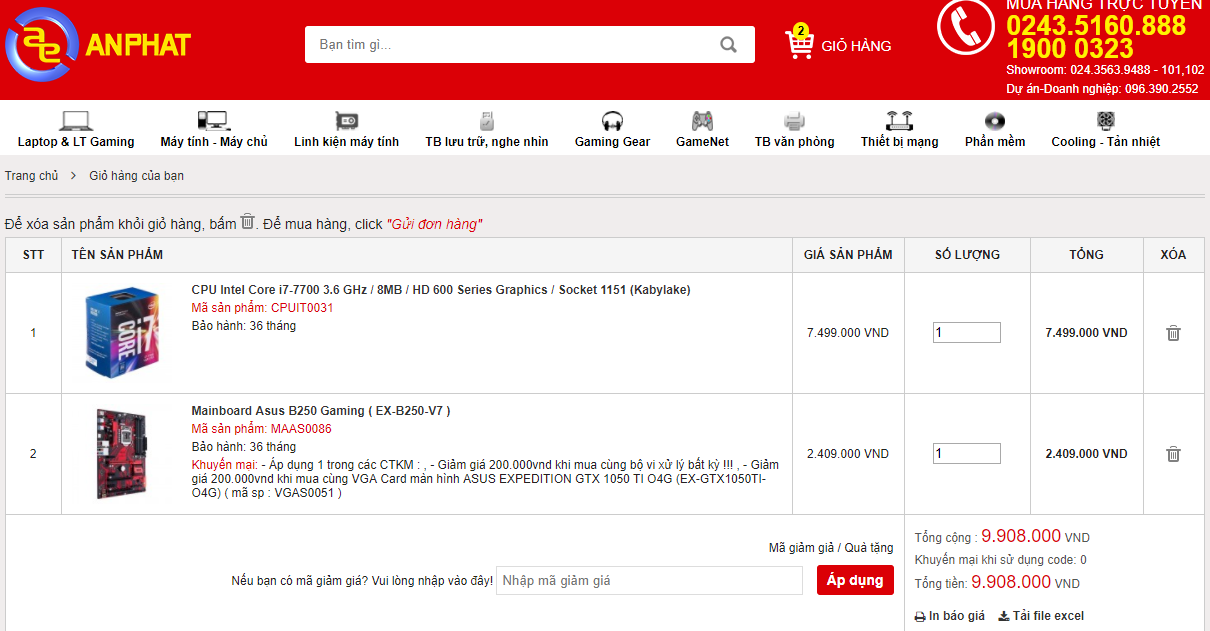Click the Showroom phone number line
The width and height of the screenshot is (1210, 631).
tap(1105, 70)
